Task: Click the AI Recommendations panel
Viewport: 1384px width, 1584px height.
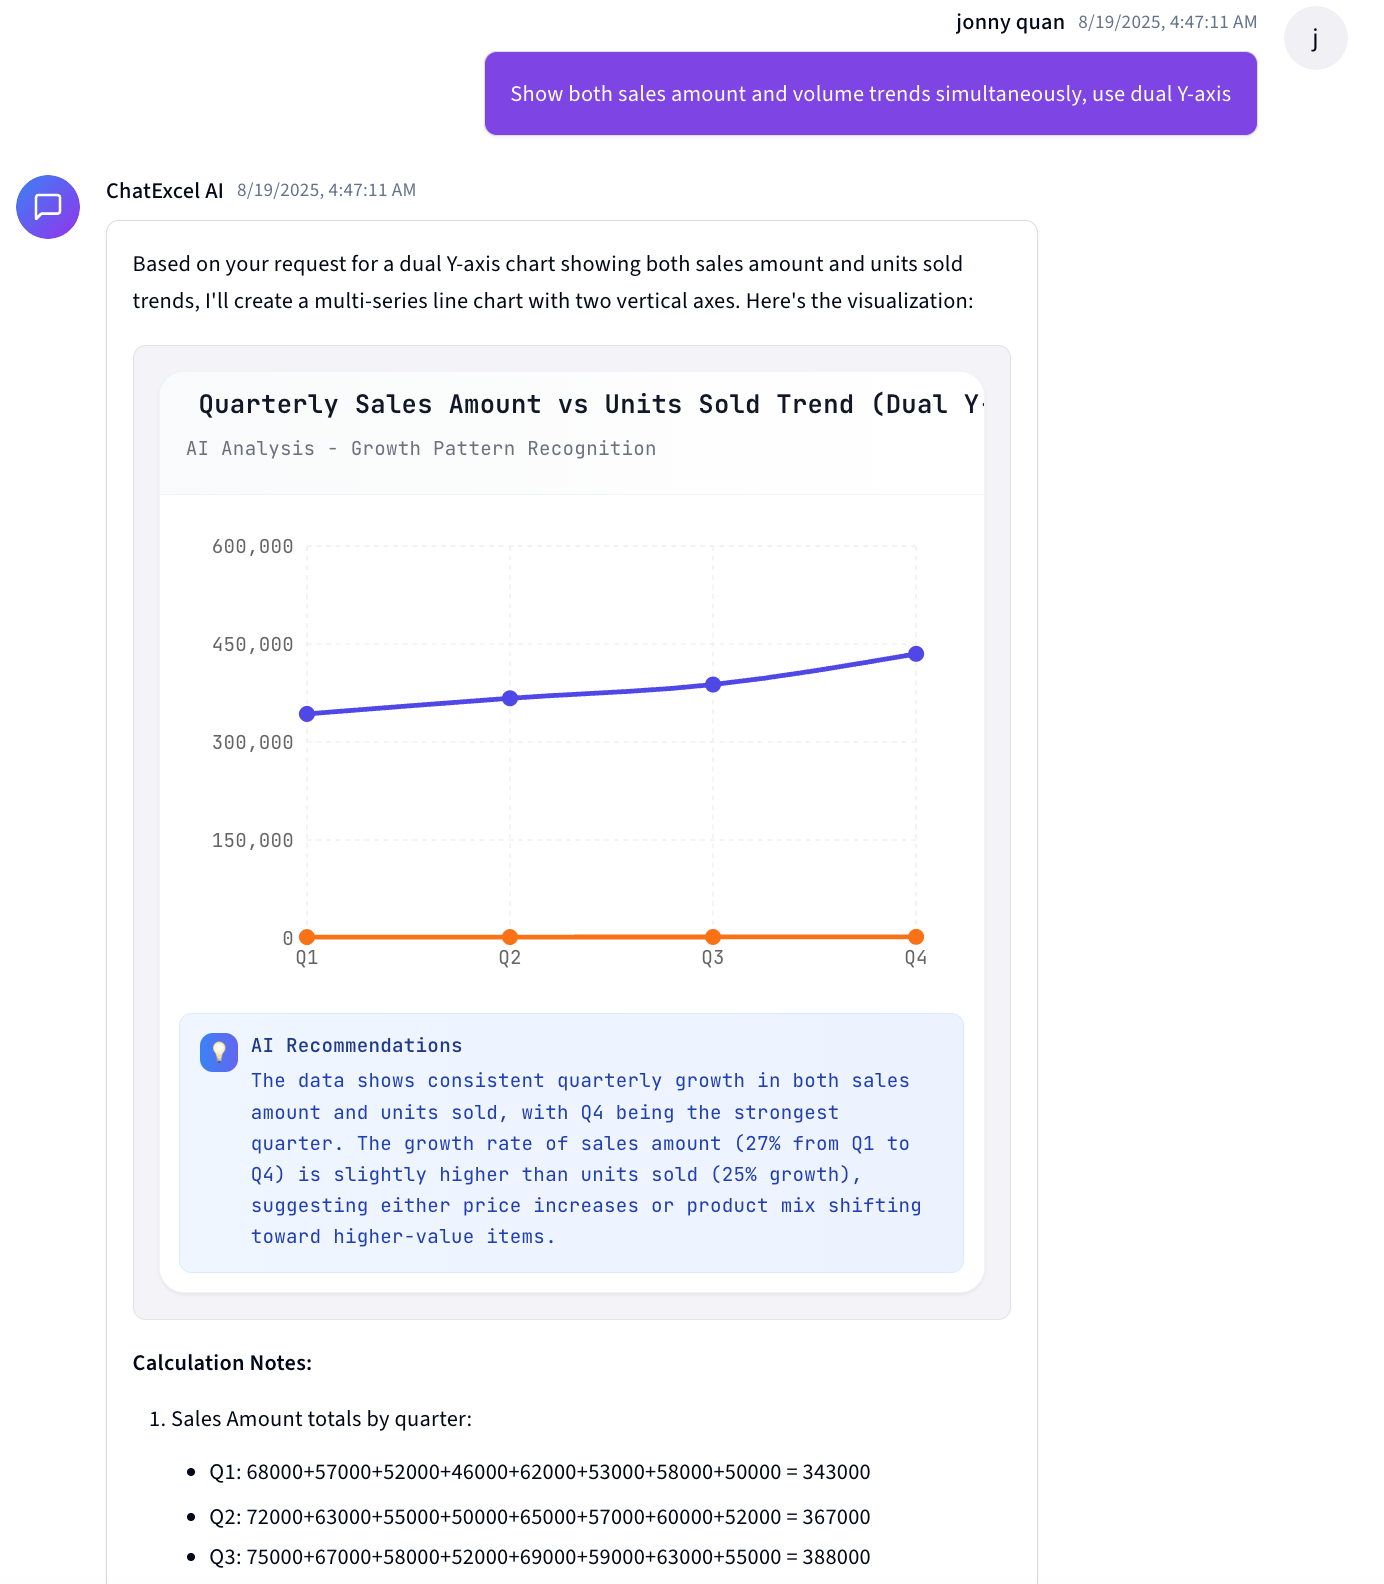Action: (x=571, y=1145)
